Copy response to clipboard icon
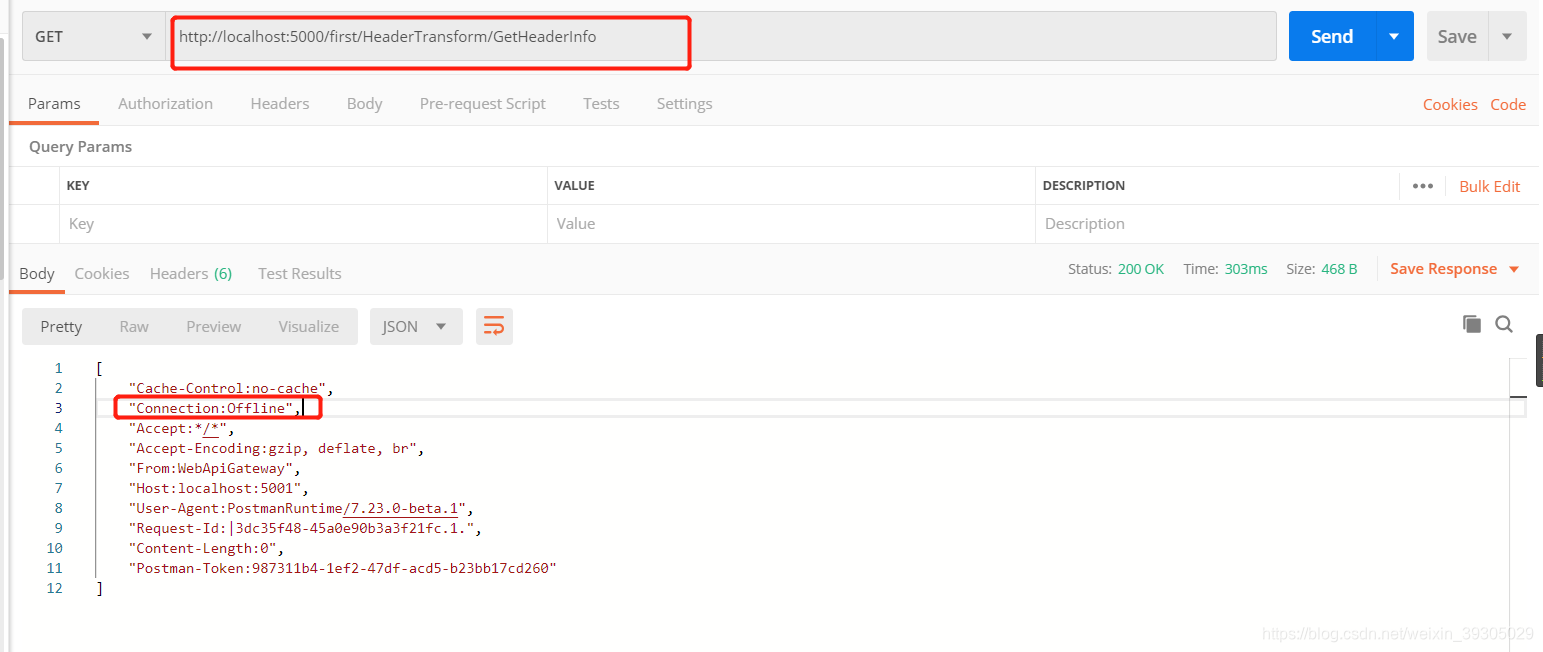The image size is (1543, 652). 1471,323
